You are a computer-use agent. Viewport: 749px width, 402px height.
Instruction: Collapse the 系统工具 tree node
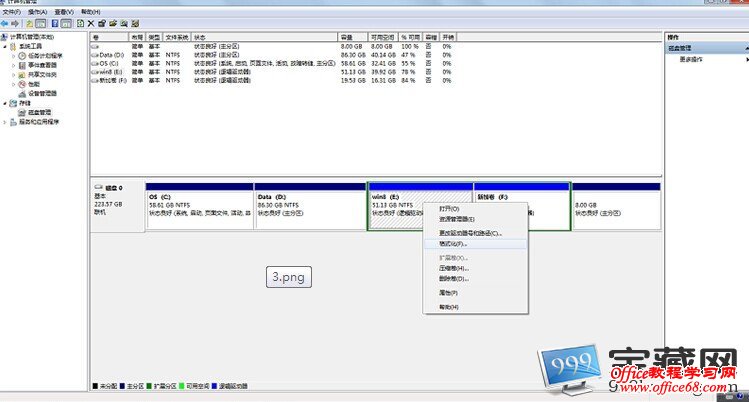5,47
